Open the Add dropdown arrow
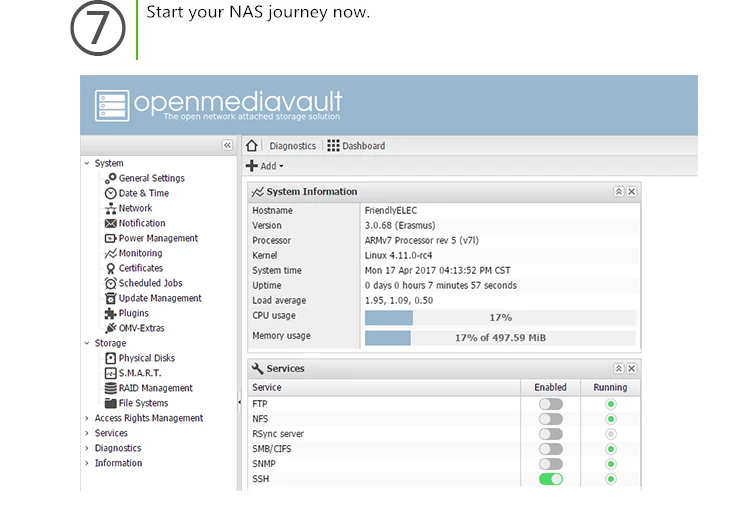This screenshot has width=740, height=515. (x=281, y=166)
